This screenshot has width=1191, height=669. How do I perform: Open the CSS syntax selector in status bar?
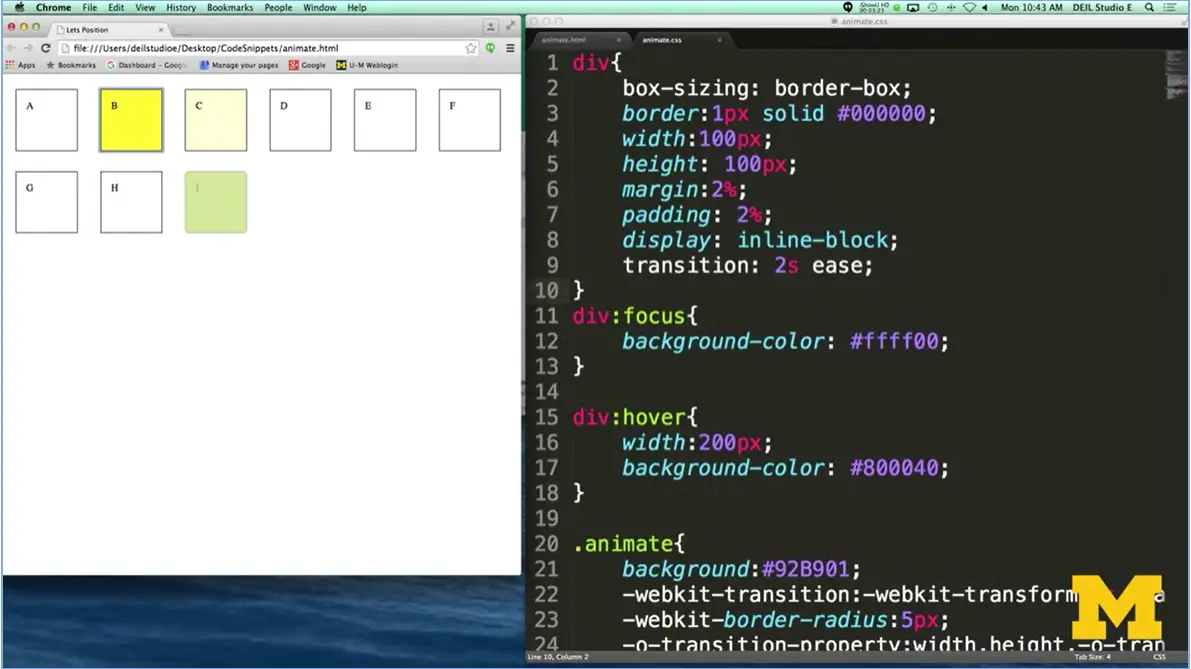[x=1159, y=657]
